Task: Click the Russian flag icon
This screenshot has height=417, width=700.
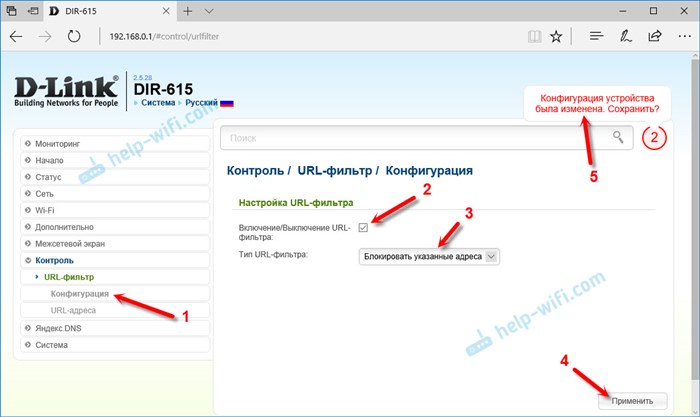Action: coord(227,103)
